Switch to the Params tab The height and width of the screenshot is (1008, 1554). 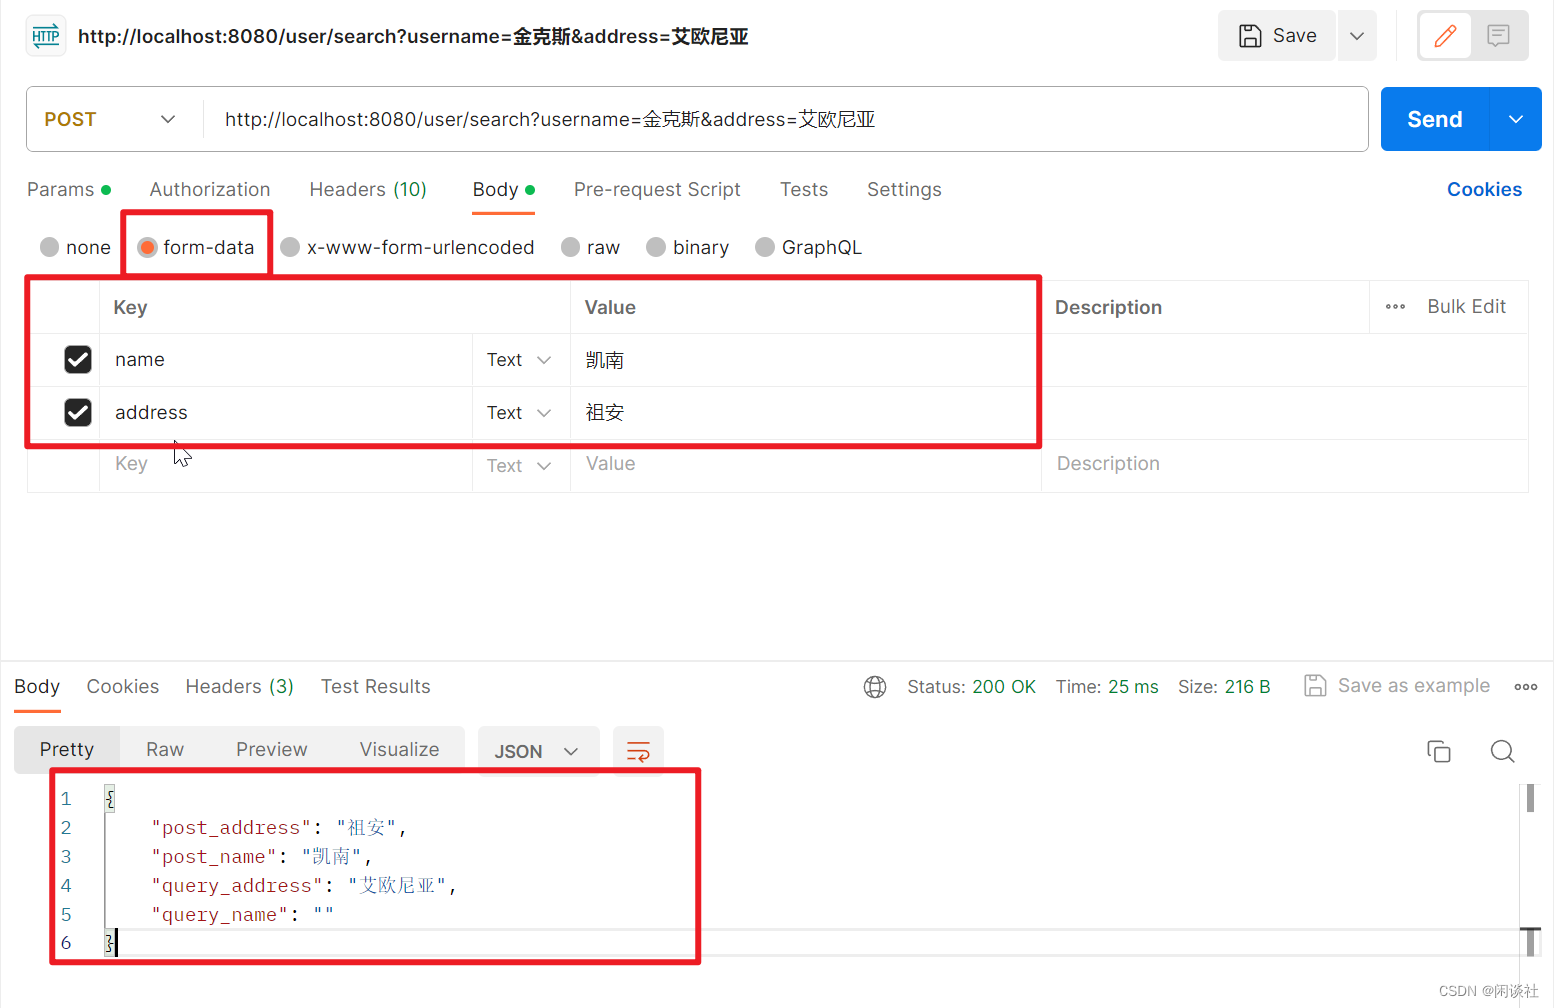pos(68,189)
